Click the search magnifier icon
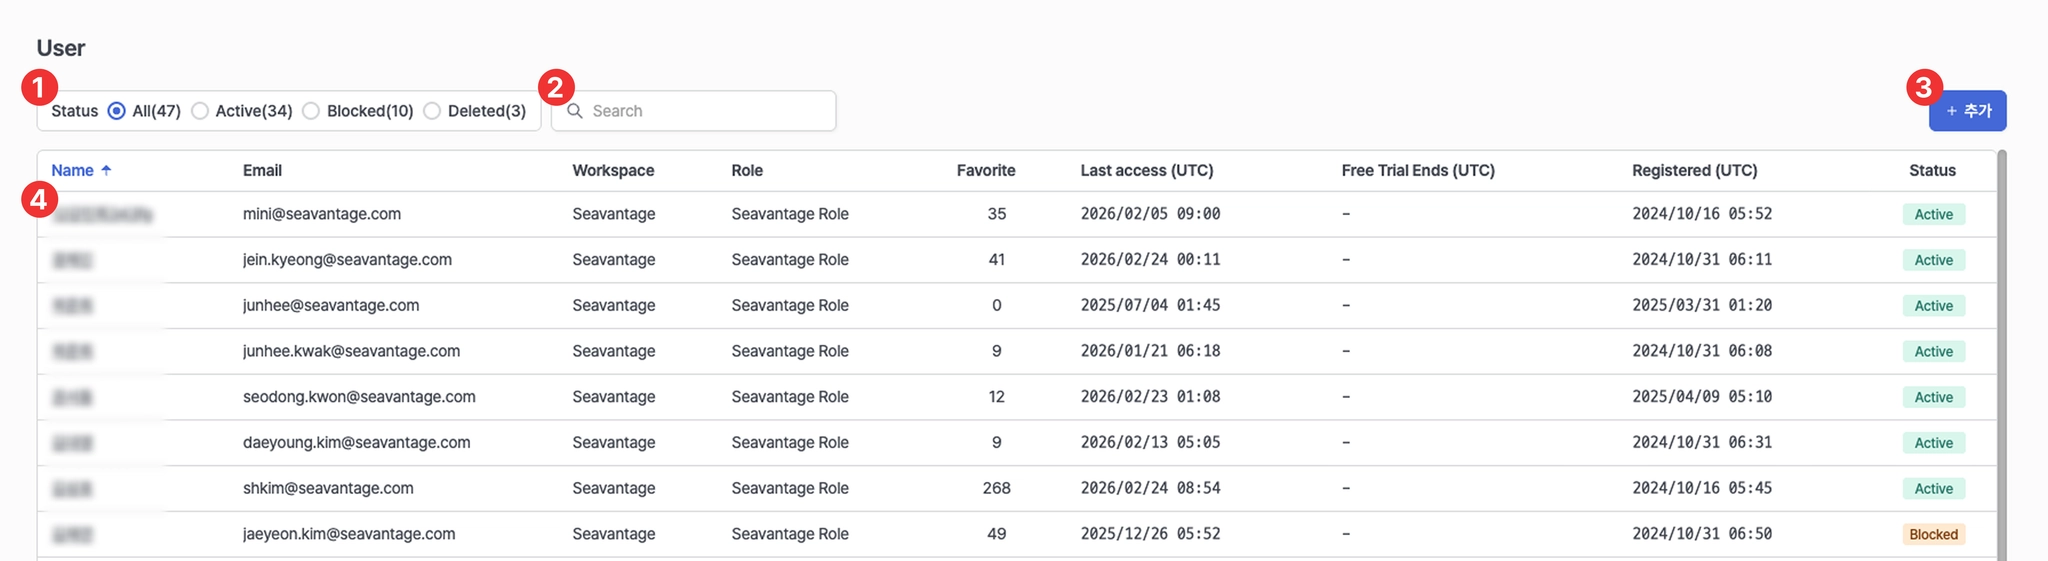This screenshot has width=2048, height=561. point(575,111)
